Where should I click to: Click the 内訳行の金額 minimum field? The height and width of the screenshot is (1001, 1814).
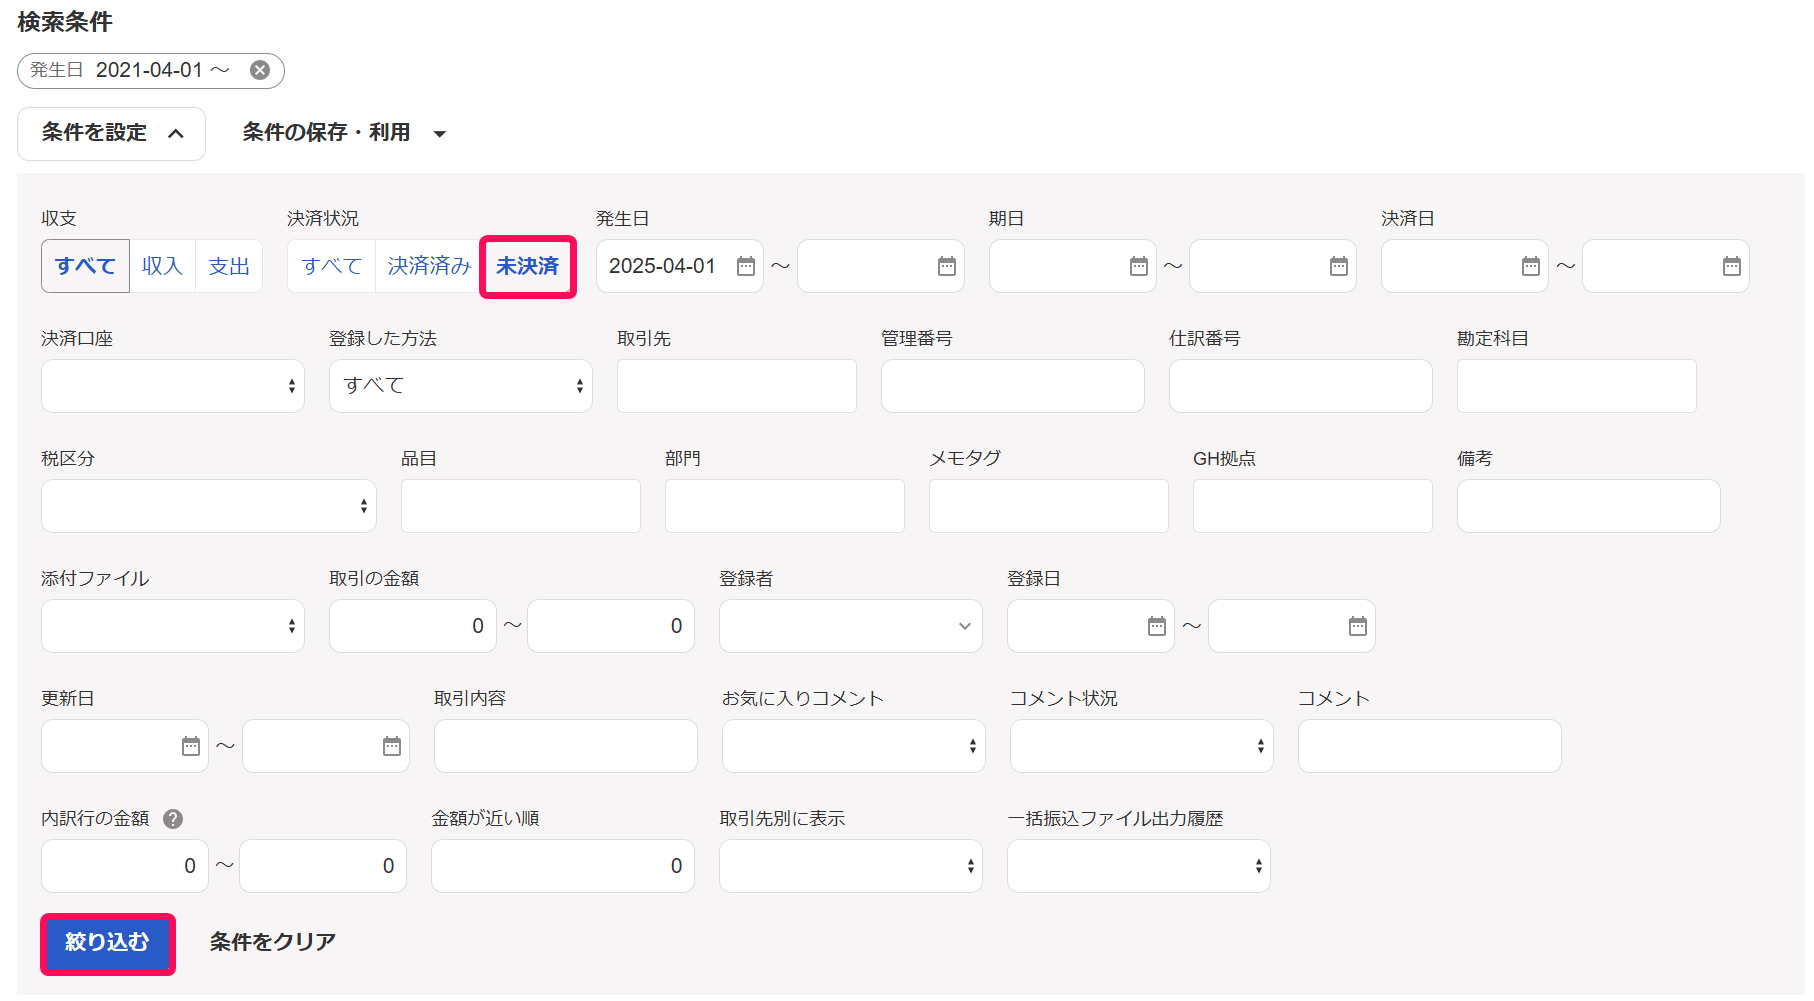[125, 866]
